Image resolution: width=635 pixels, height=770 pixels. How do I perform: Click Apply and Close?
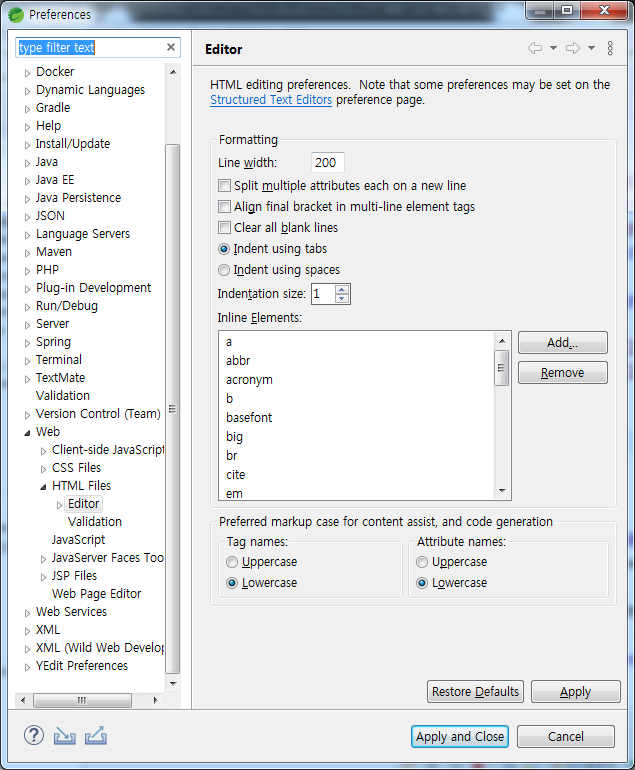pyautogui.click(x=460, y=737)
